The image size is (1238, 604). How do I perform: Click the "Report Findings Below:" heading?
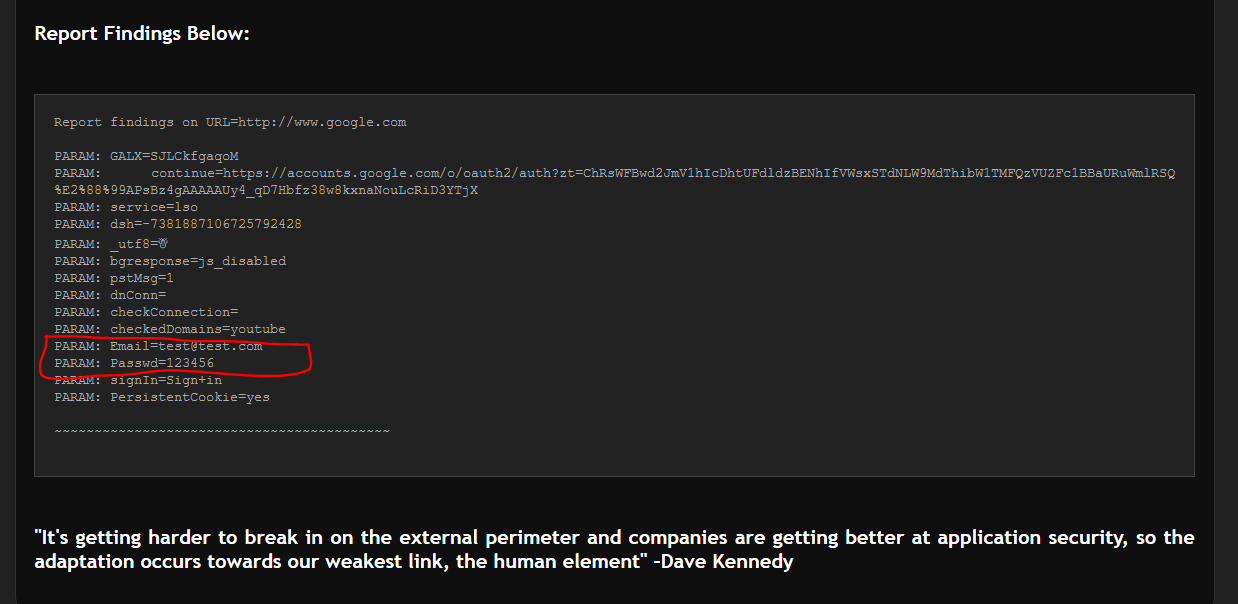pyautogui.click(x=142, y=34)
